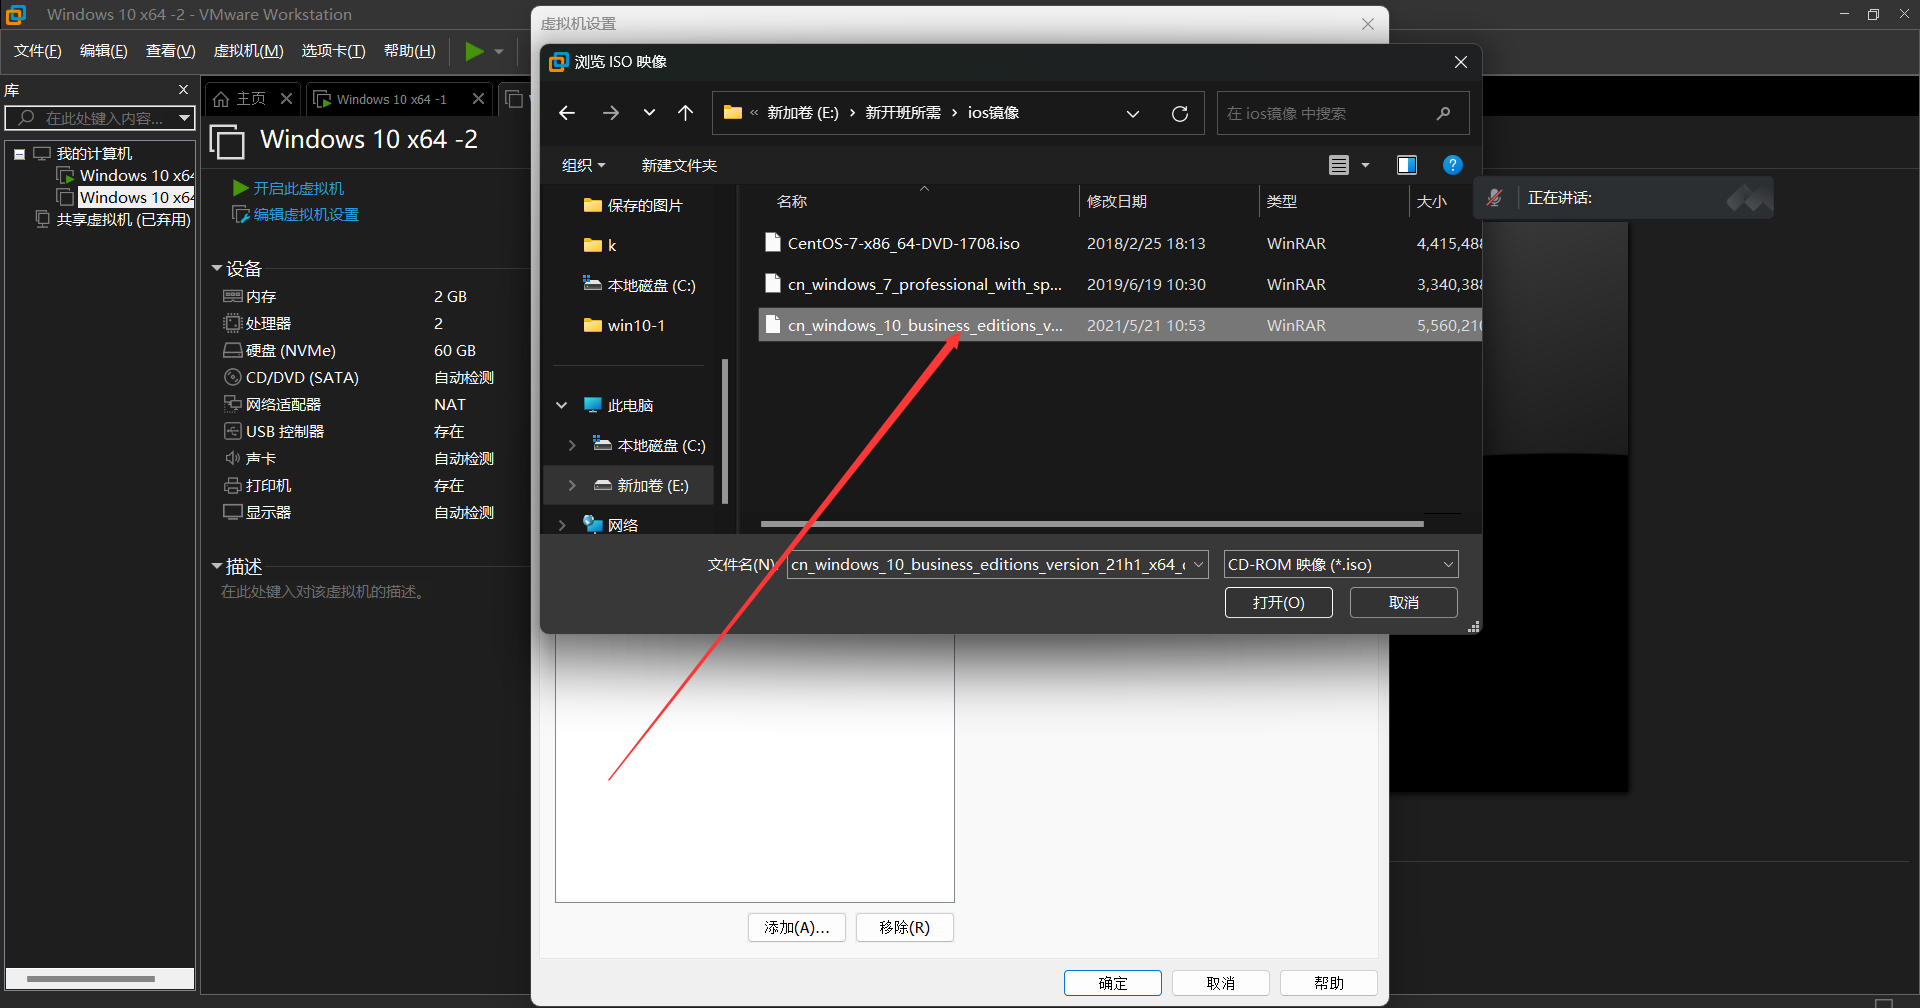Open the CD-ROM 映像 (*.iso) file type dropdown
Viewport: 1920px width, 1008px height.
(1341, 565)
